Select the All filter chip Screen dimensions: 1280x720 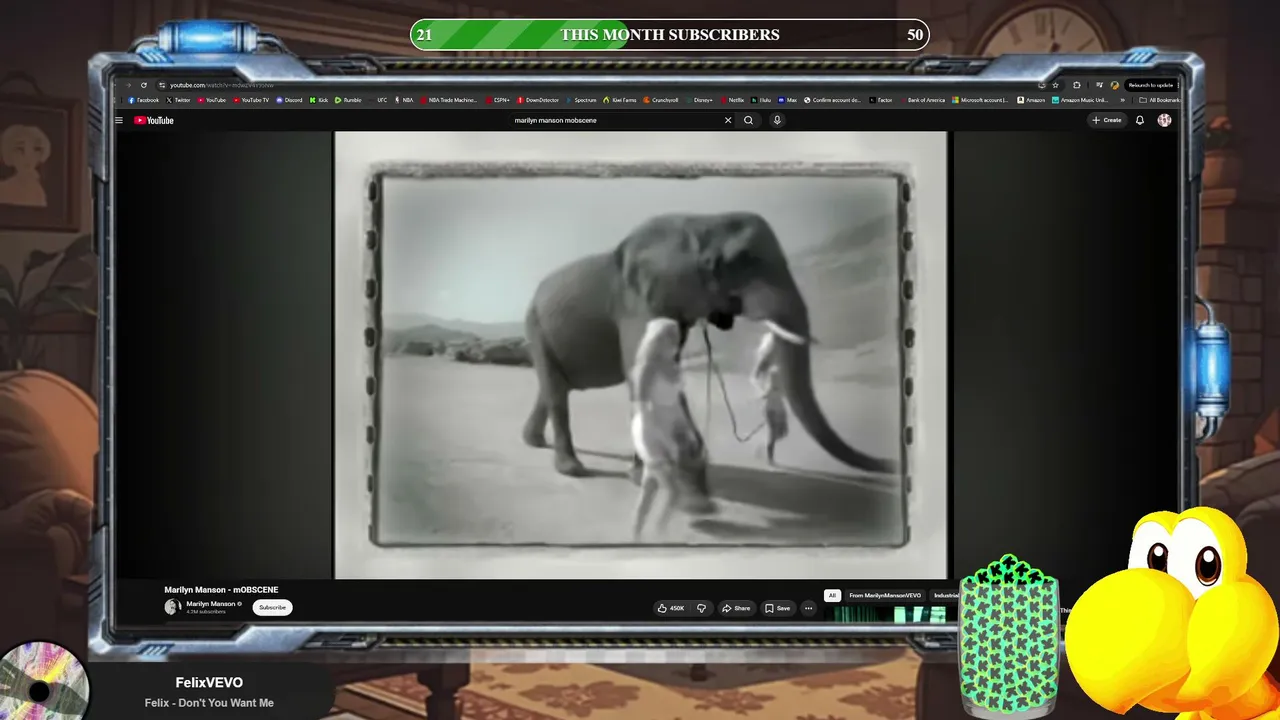[831, 595]
